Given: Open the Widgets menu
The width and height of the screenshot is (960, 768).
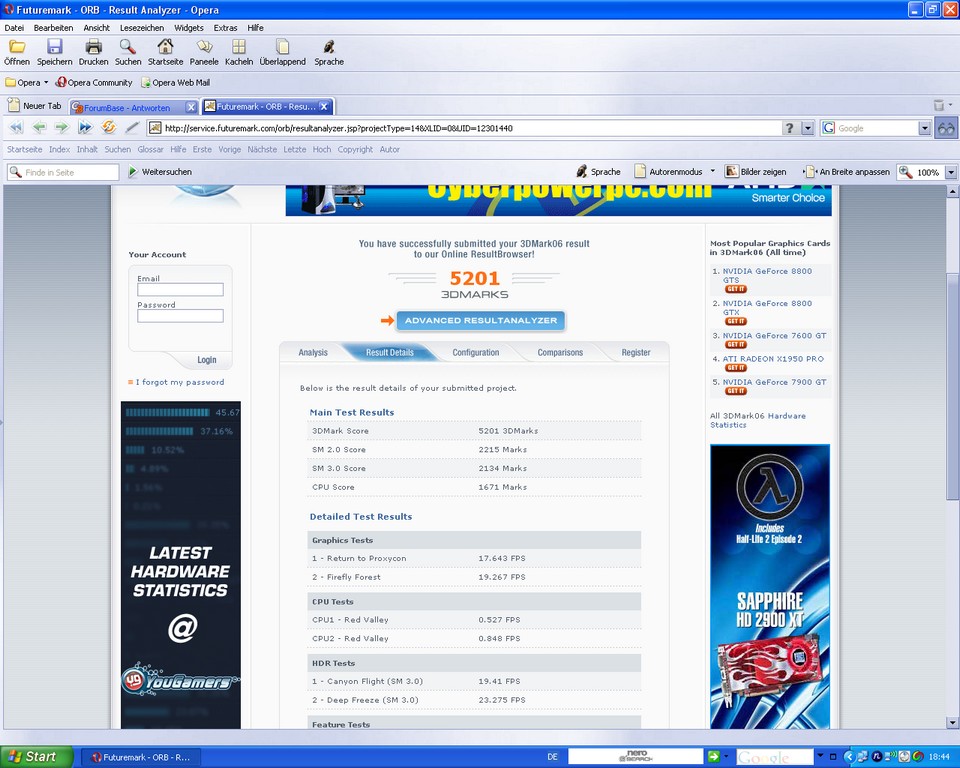Looking at the screenshot, I should tap(189, 28).
